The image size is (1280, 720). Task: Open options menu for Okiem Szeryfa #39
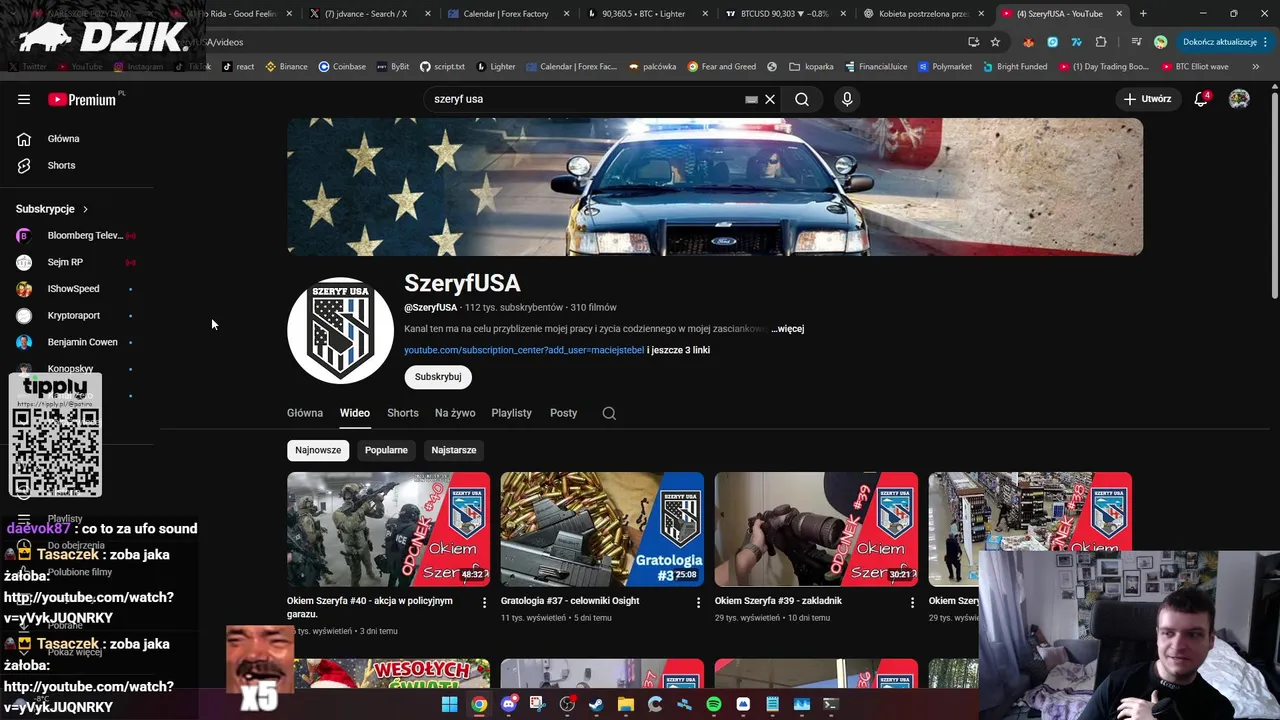point(911,603)
